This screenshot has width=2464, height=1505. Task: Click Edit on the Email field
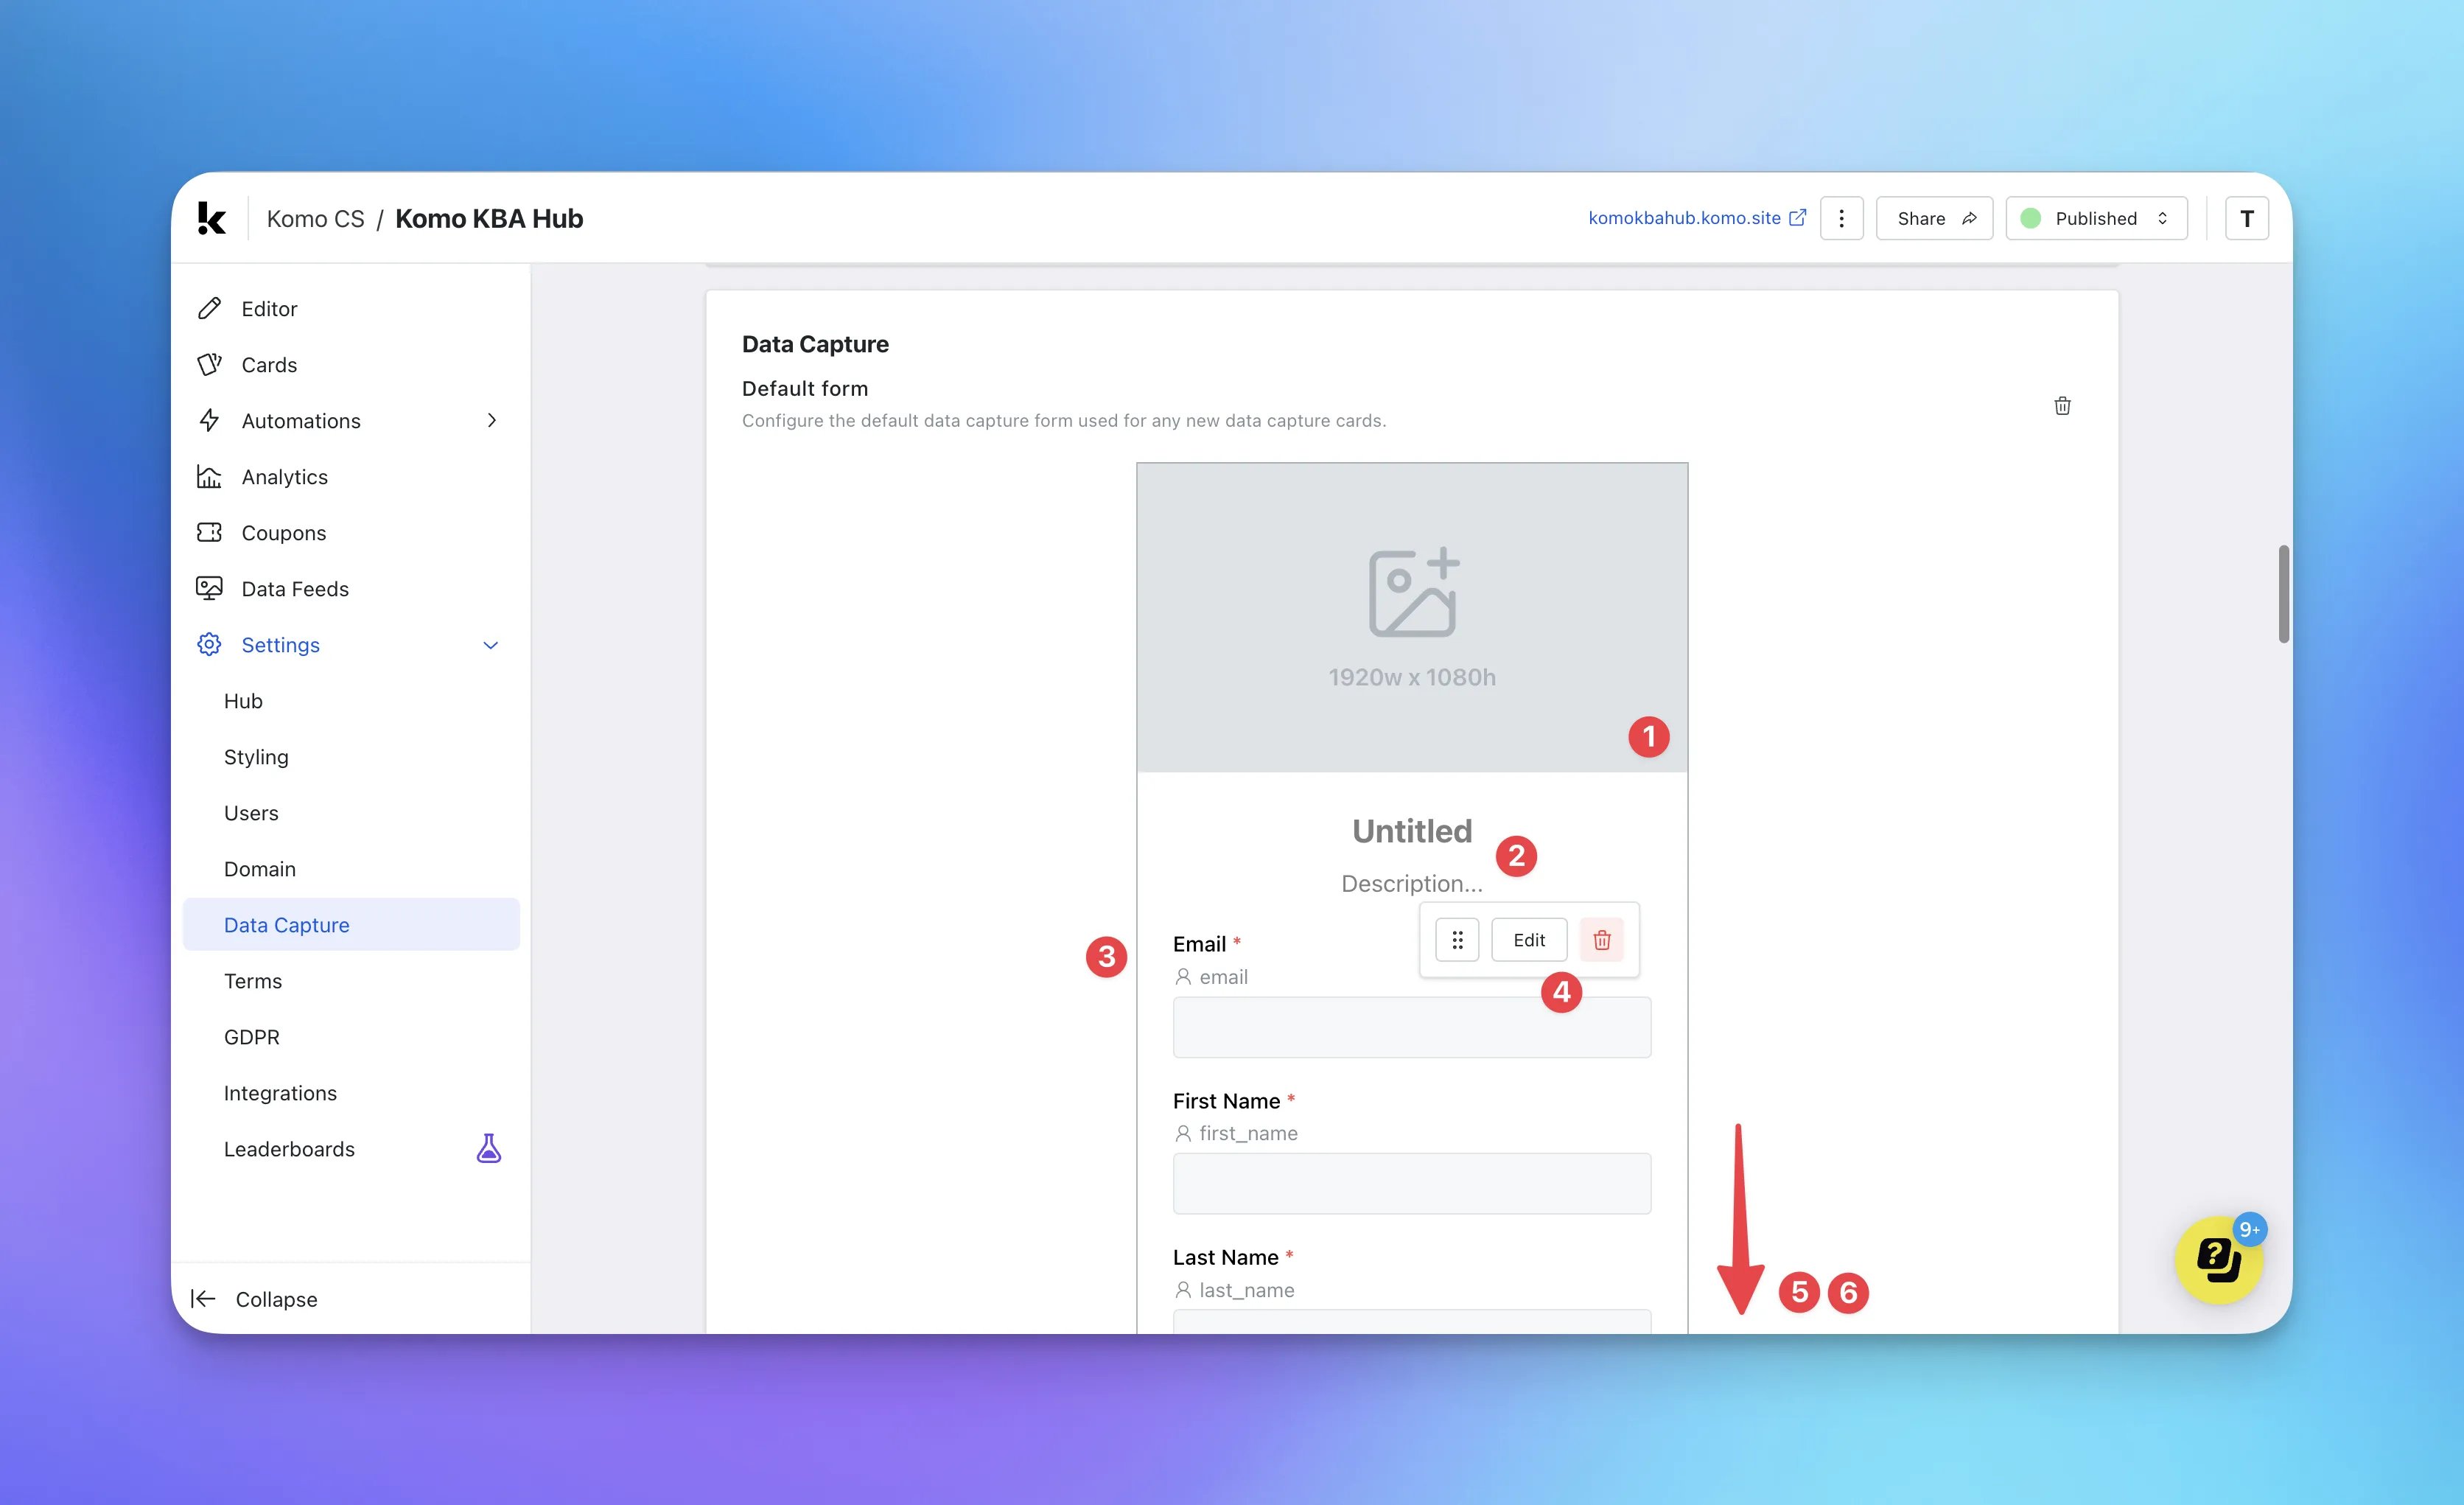[x=1529, y=940]
